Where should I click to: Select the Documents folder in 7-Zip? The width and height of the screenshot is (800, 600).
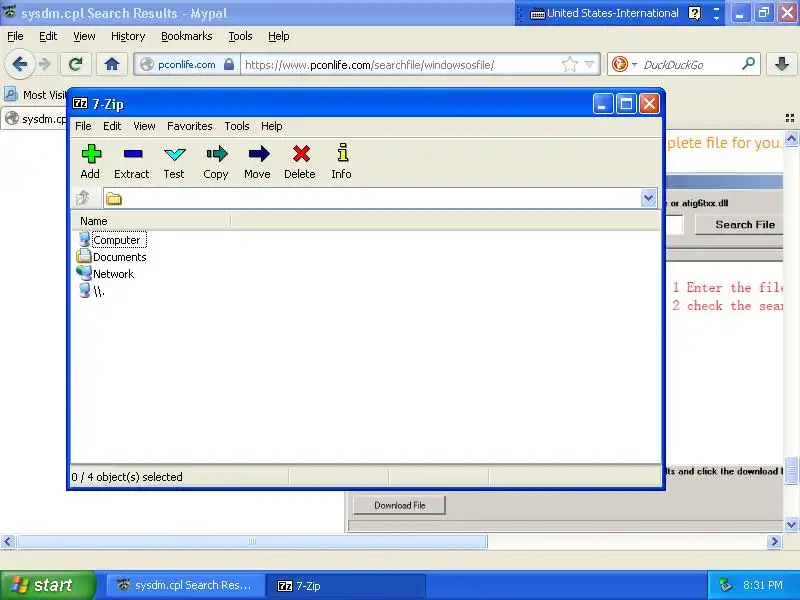point(112,257)
